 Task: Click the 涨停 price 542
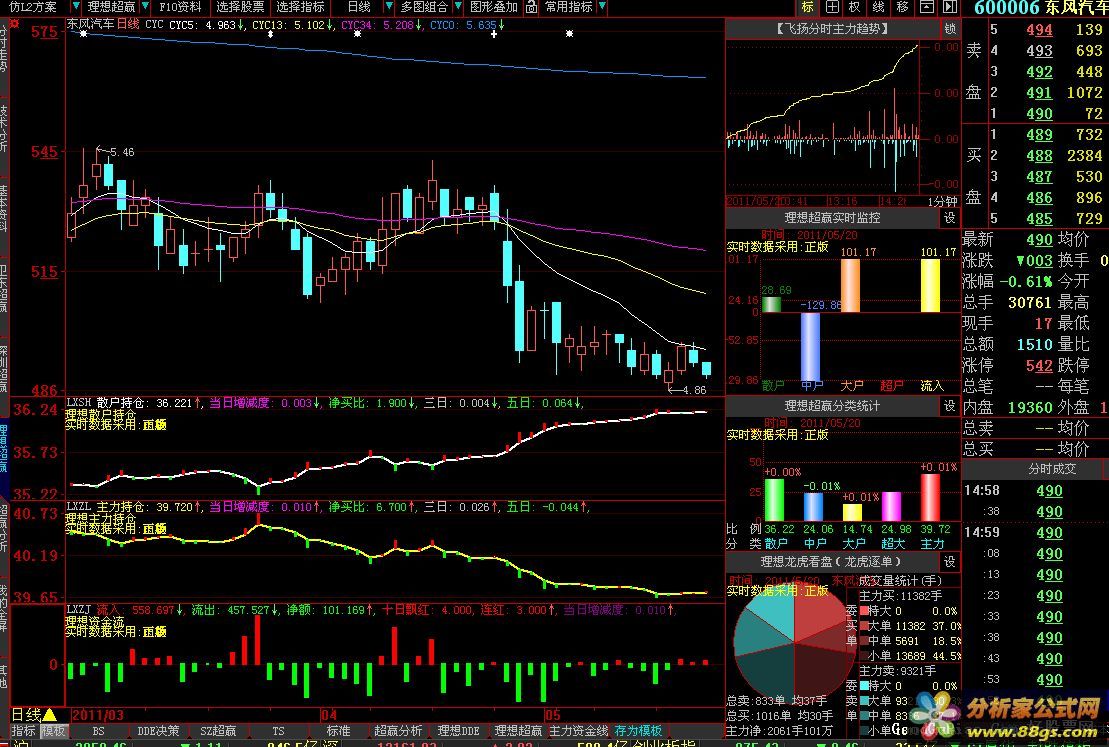click(x=1039, y=366)
